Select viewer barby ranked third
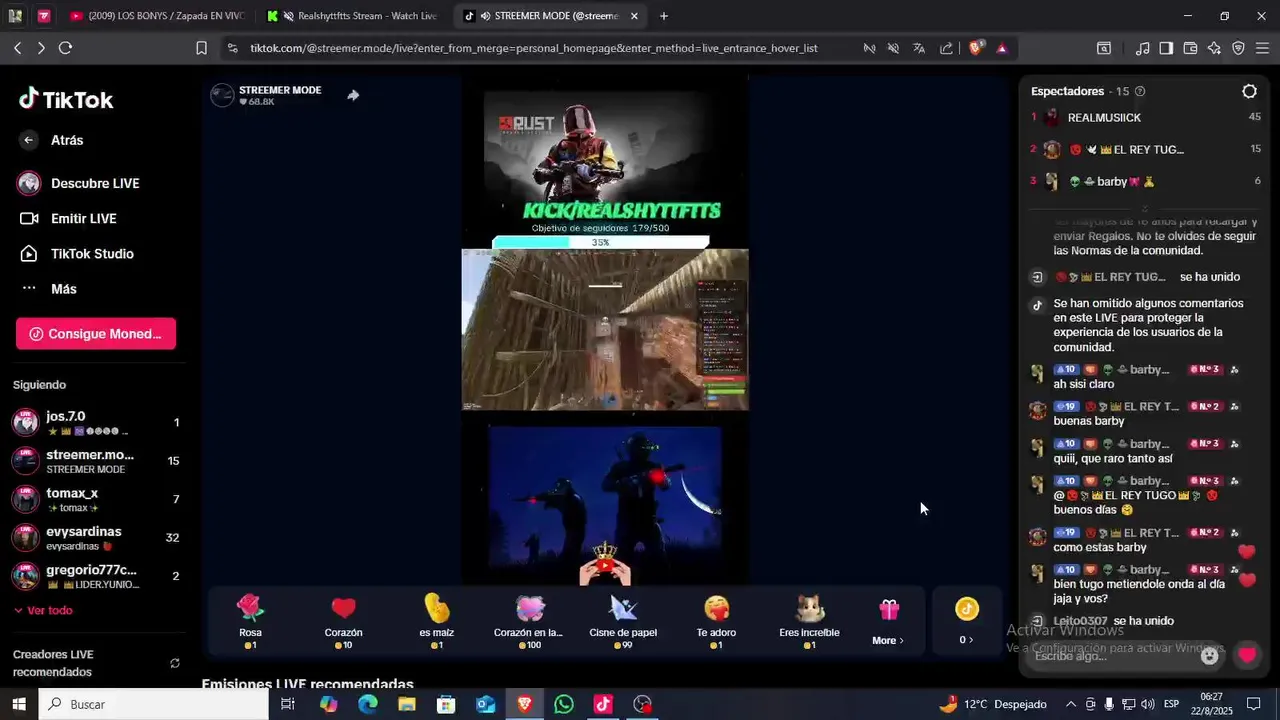This screenshot has height=720, width=1280. [1146, 181]
